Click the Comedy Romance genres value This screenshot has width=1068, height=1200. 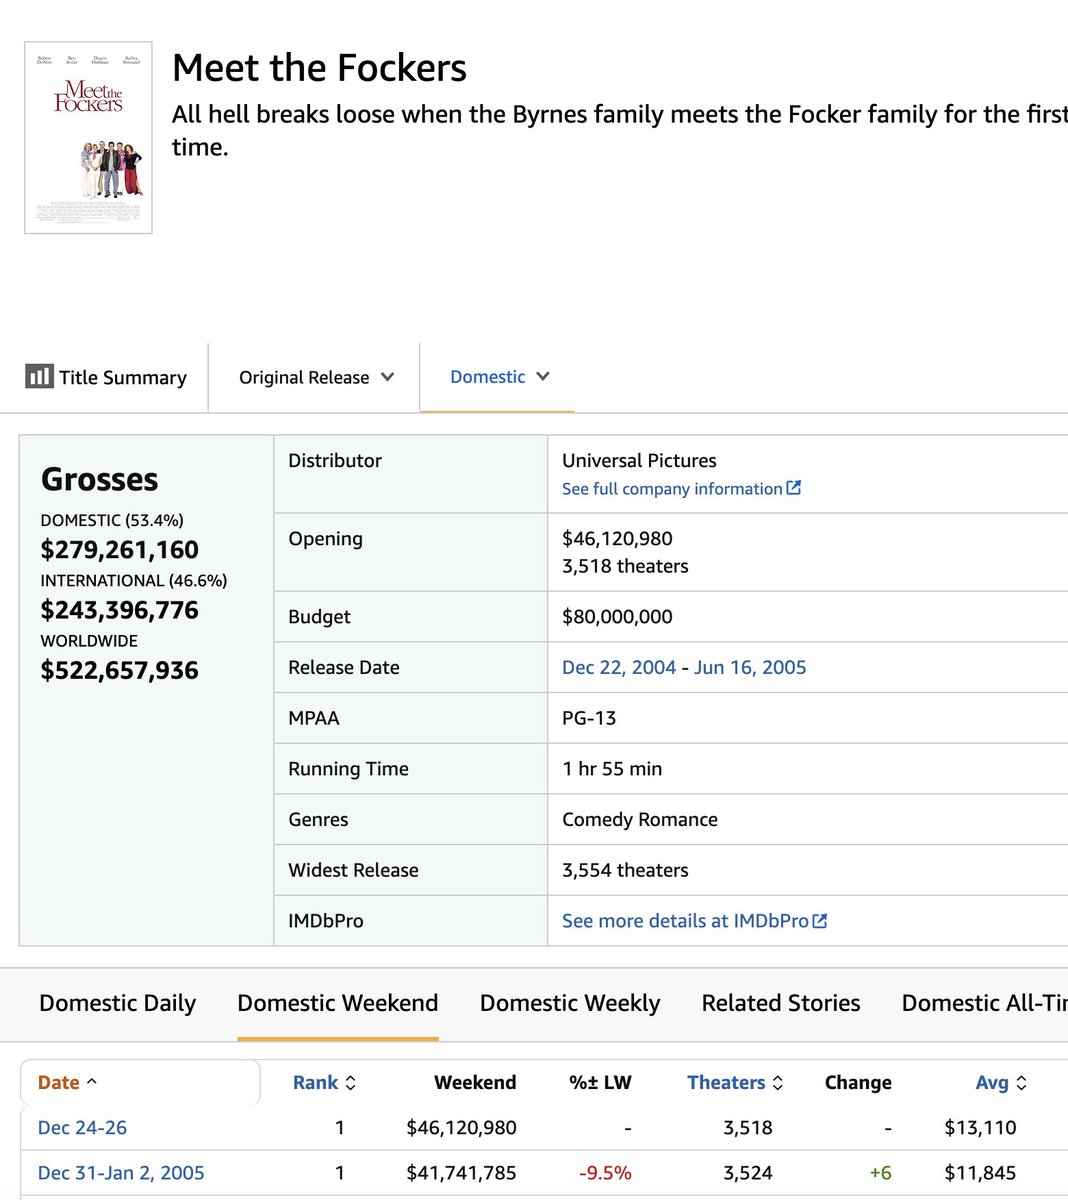click(640, 819)
